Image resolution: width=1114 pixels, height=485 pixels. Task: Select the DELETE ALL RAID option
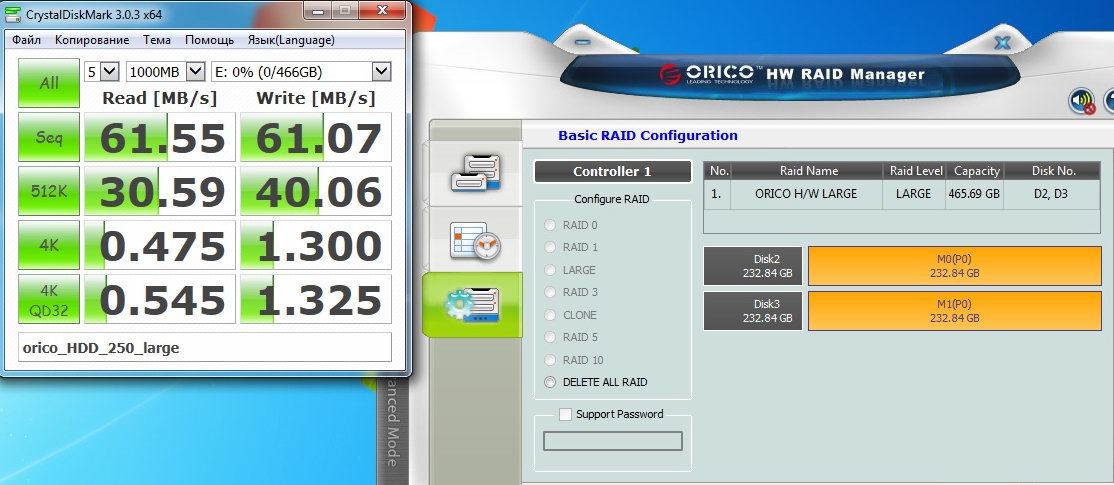click(550, 382)
